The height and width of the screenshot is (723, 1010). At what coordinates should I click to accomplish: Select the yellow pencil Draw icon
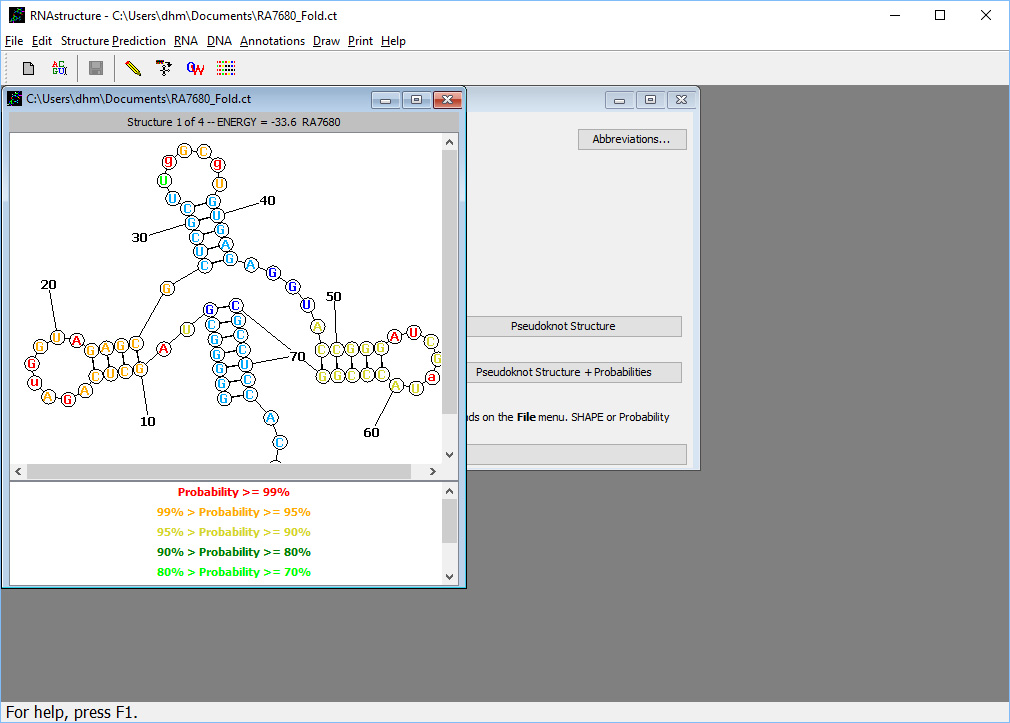[x=132, y=68]
